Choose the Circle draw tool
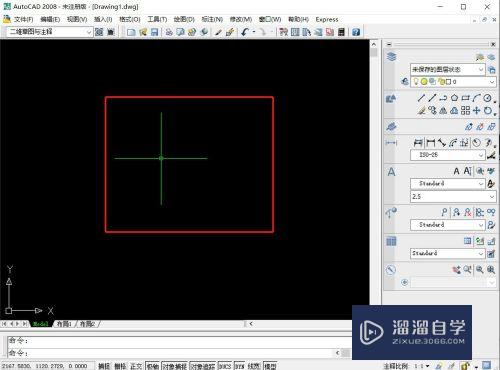 tap(487, 98)
